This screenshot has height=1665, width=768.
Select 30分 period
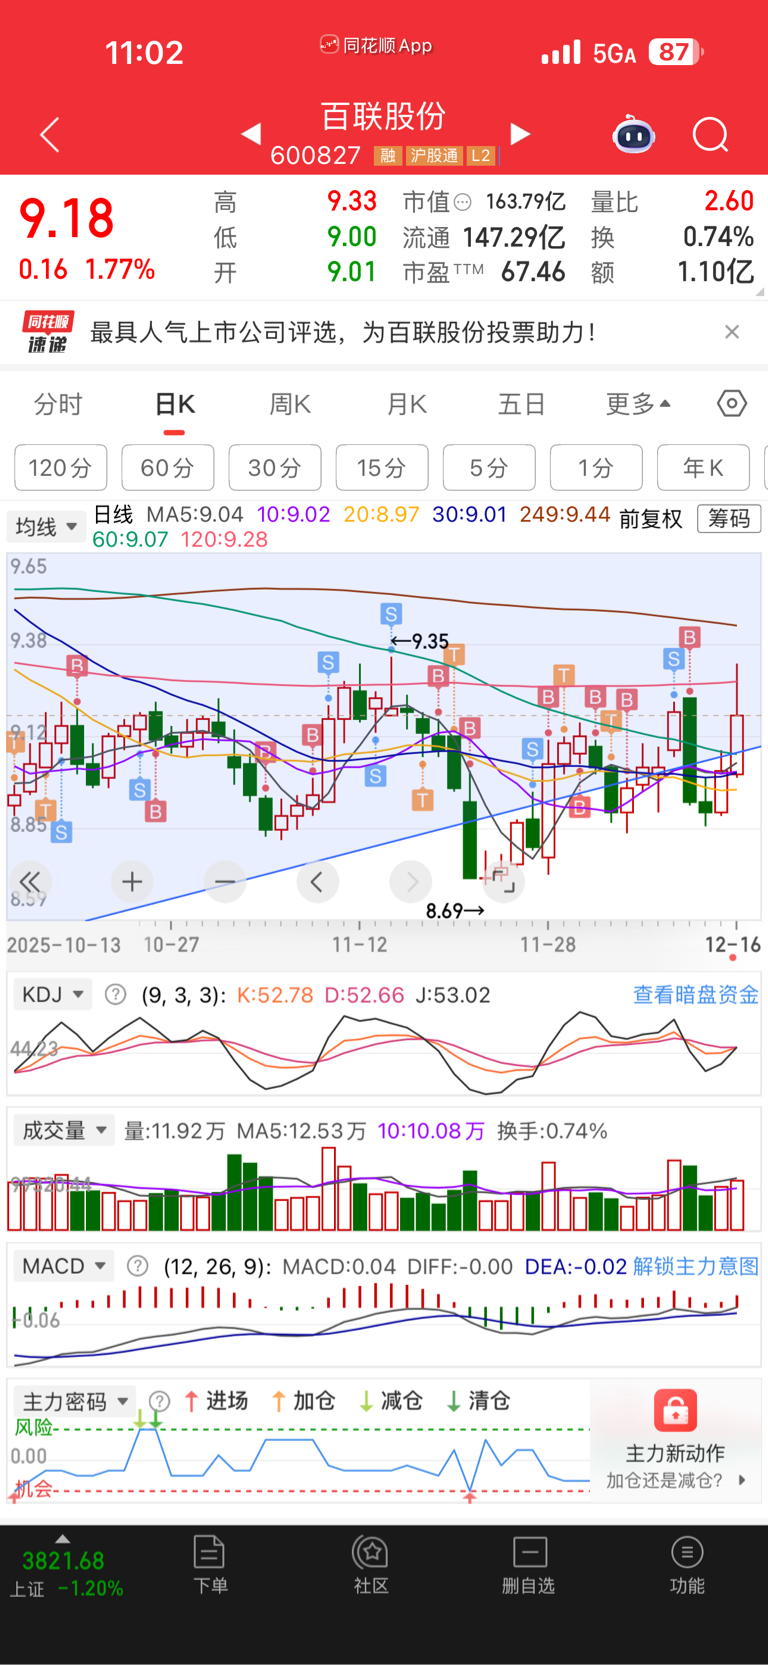pos(275,468)
